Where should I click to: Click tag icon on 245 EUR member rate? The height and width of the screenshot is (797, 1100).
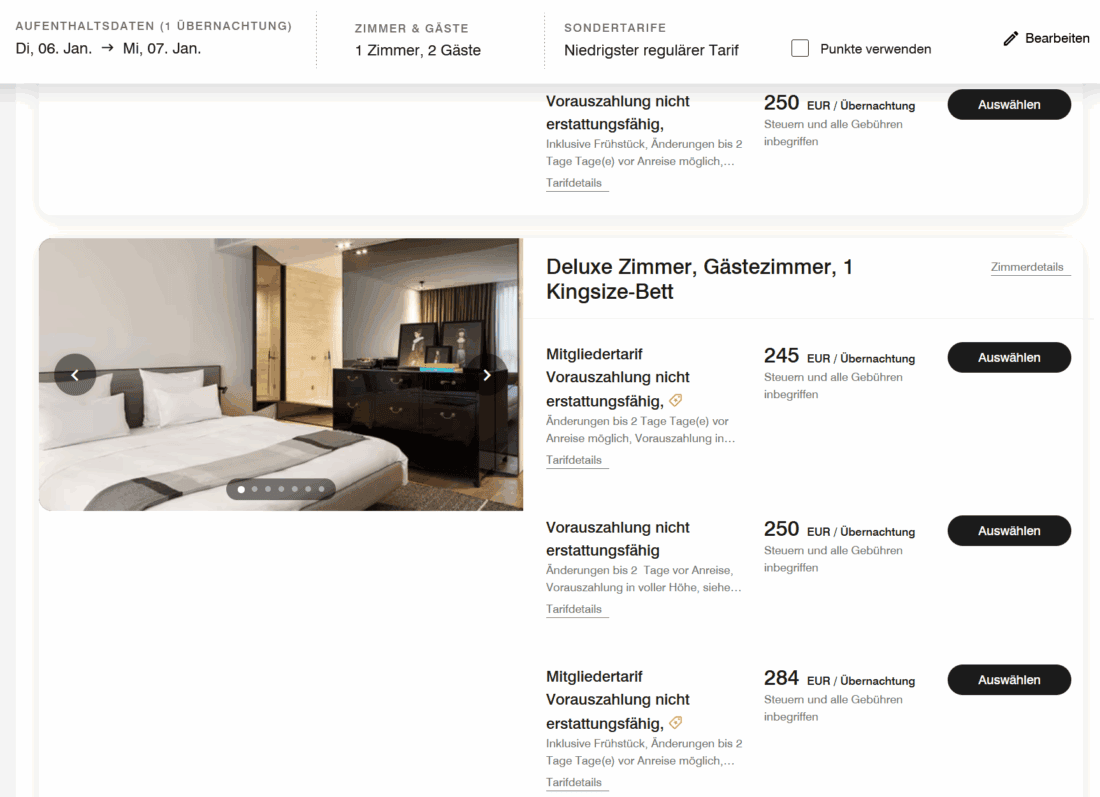[676, 400]
